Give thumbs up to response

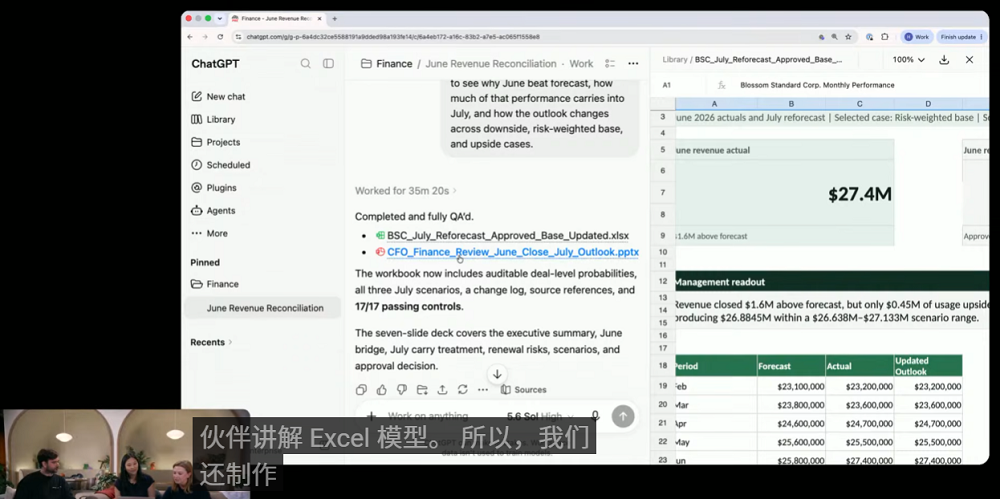pyautogui.click(x=381, y=390)
